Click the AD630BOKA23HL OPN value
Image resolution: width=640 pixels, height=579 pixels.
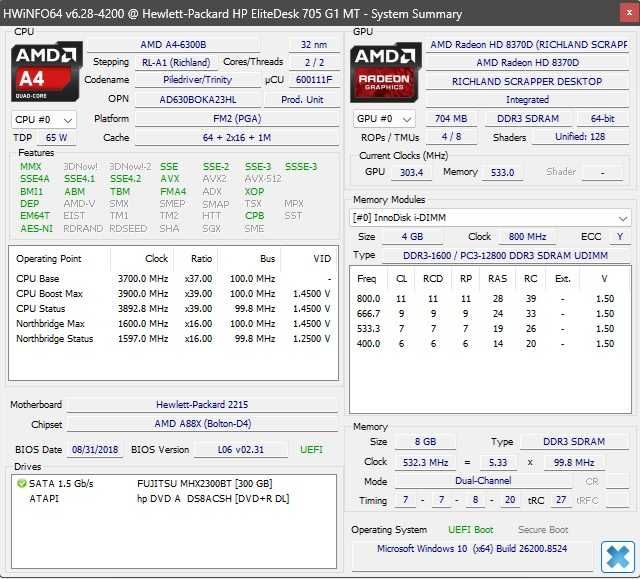click(x=198, y=100)
